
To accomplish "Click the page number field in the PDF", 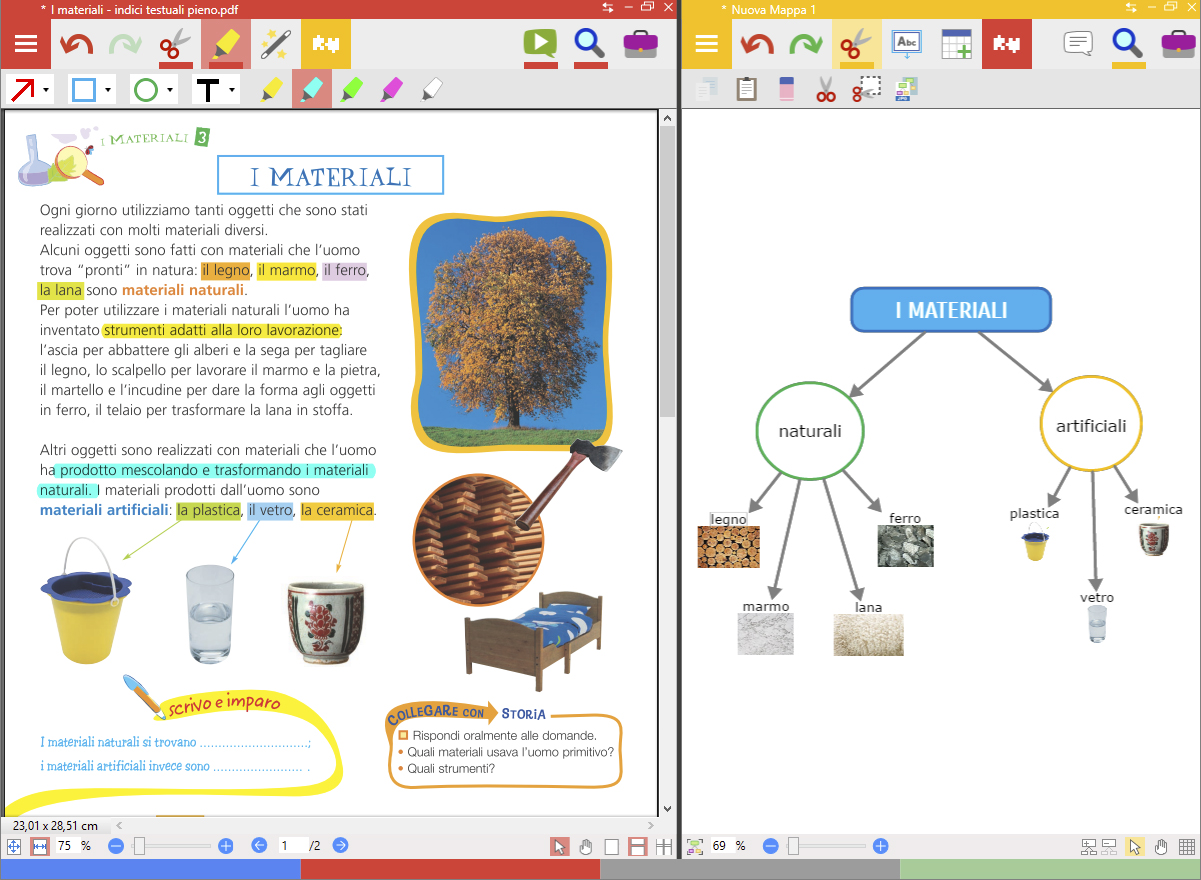I will (293, 846).
